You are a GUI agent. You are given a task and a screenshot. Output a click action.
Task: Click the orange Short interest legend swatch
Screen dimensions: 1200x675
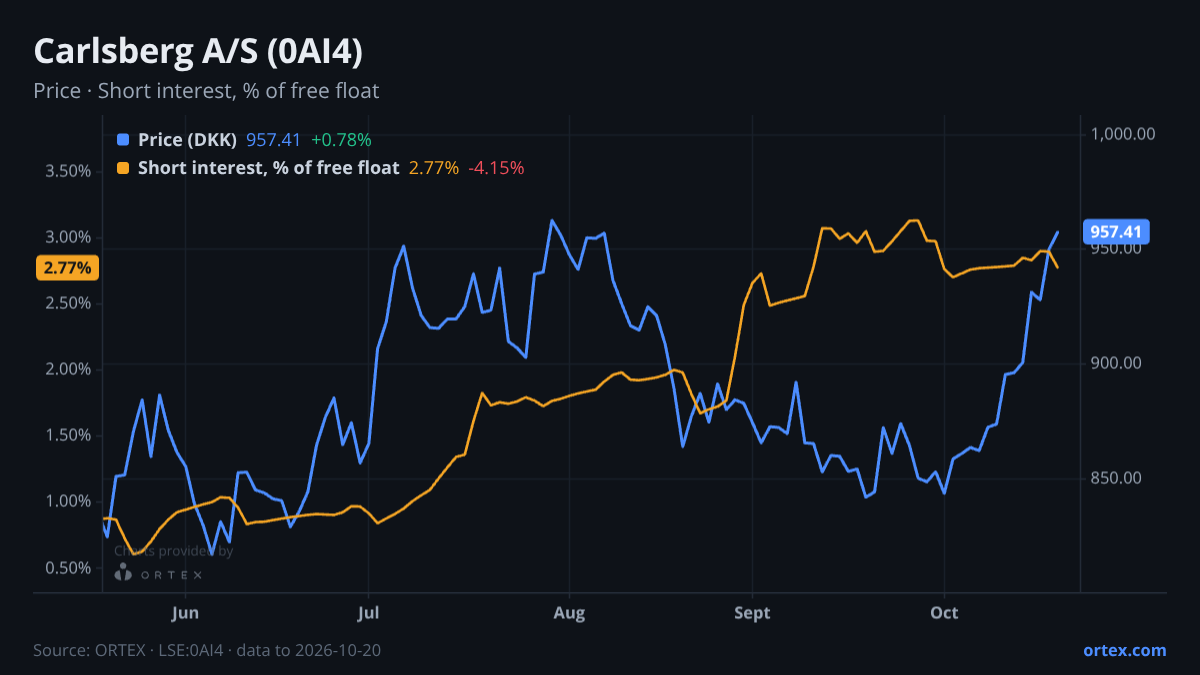coord(123,168)
